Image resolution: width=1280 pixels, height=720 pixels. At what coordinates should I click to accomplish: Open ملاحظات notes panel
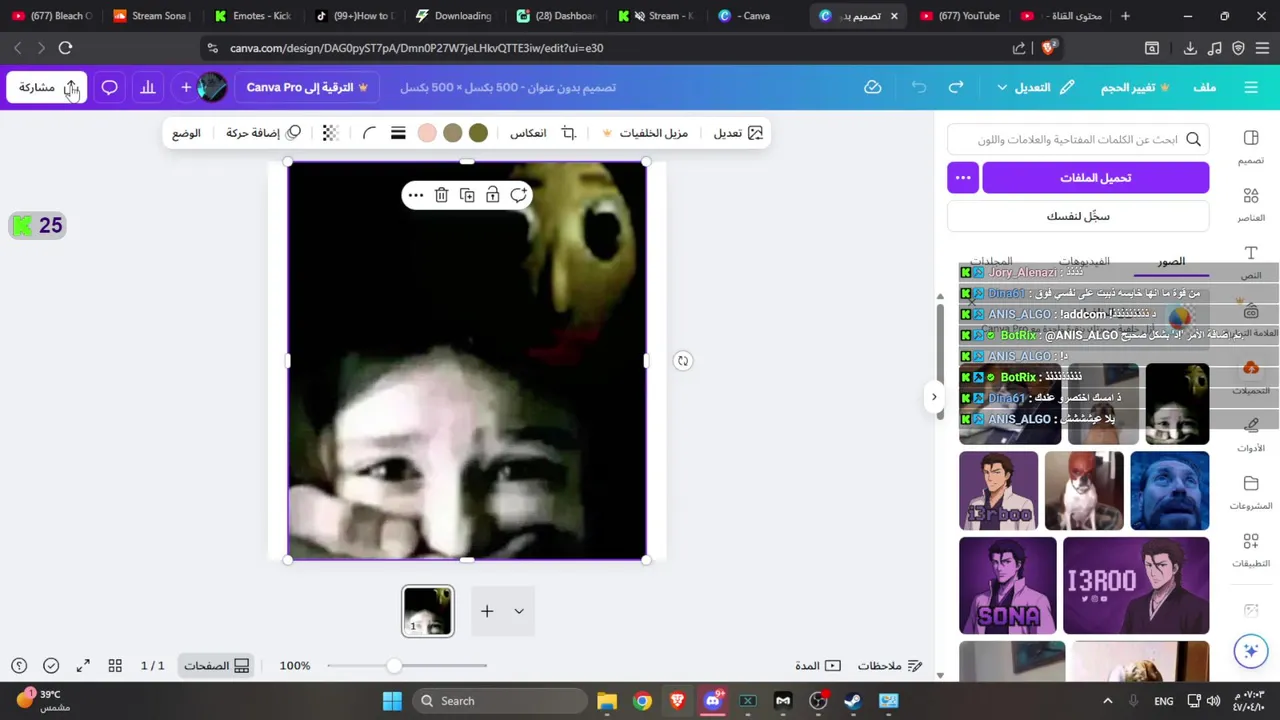coord(890,666)
